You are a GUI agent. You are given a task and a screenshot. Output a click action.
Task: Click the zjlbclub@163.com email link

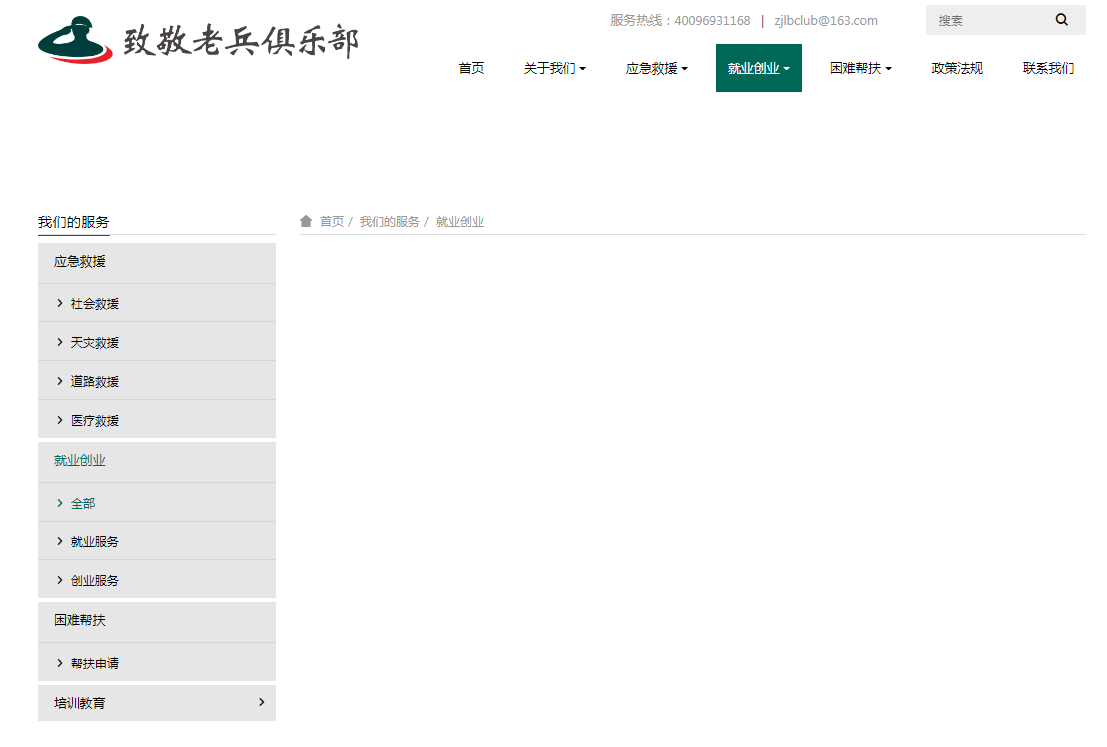click(825, 20)
